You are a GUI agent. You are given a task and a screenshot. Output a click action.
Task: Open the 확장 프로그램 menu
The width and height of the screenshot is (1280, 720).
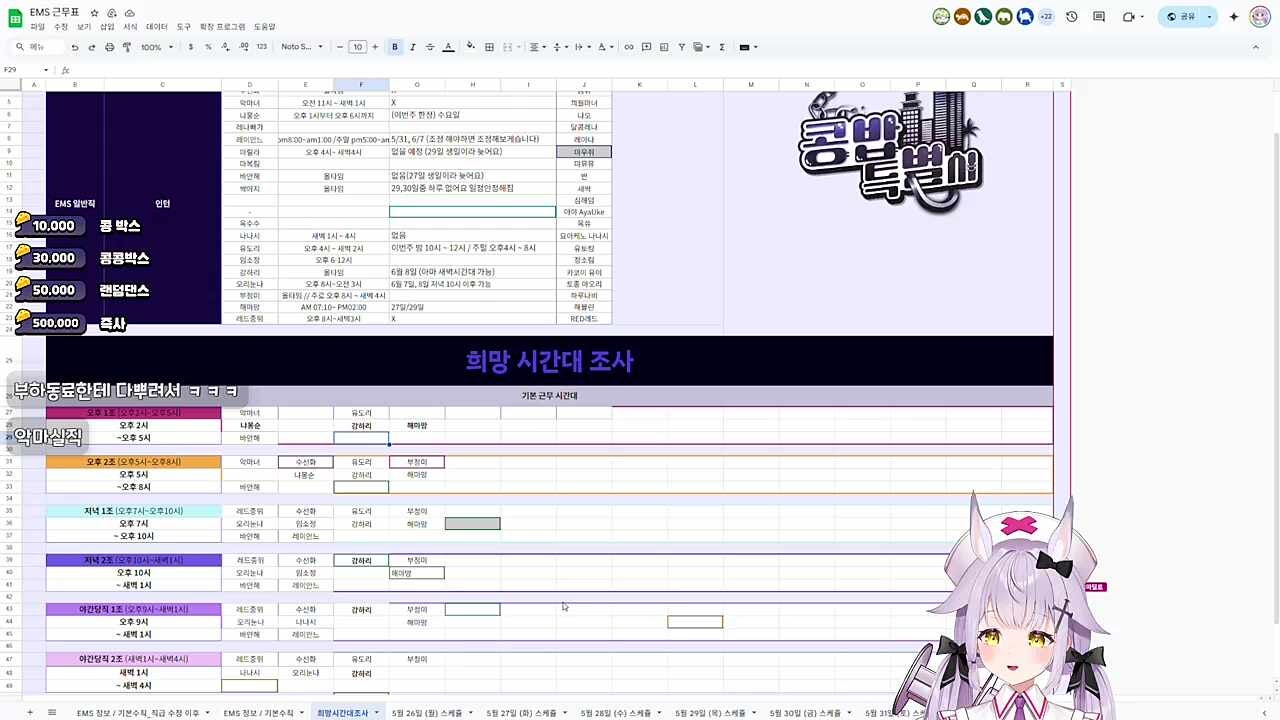pos(222,27)
